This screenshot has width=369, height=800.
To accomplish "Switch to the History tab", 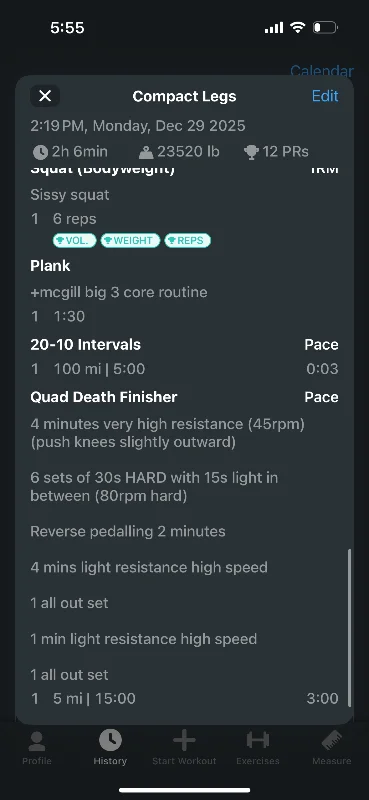I will tap(110, 748).
